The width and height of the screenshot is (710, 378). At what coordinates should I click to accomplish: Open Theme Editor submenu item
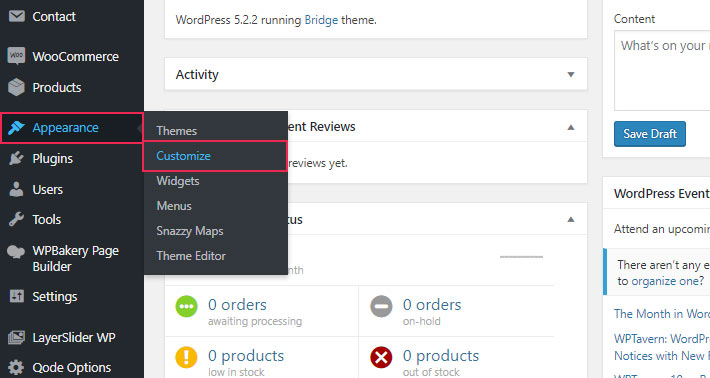click(x=191, y=256)
